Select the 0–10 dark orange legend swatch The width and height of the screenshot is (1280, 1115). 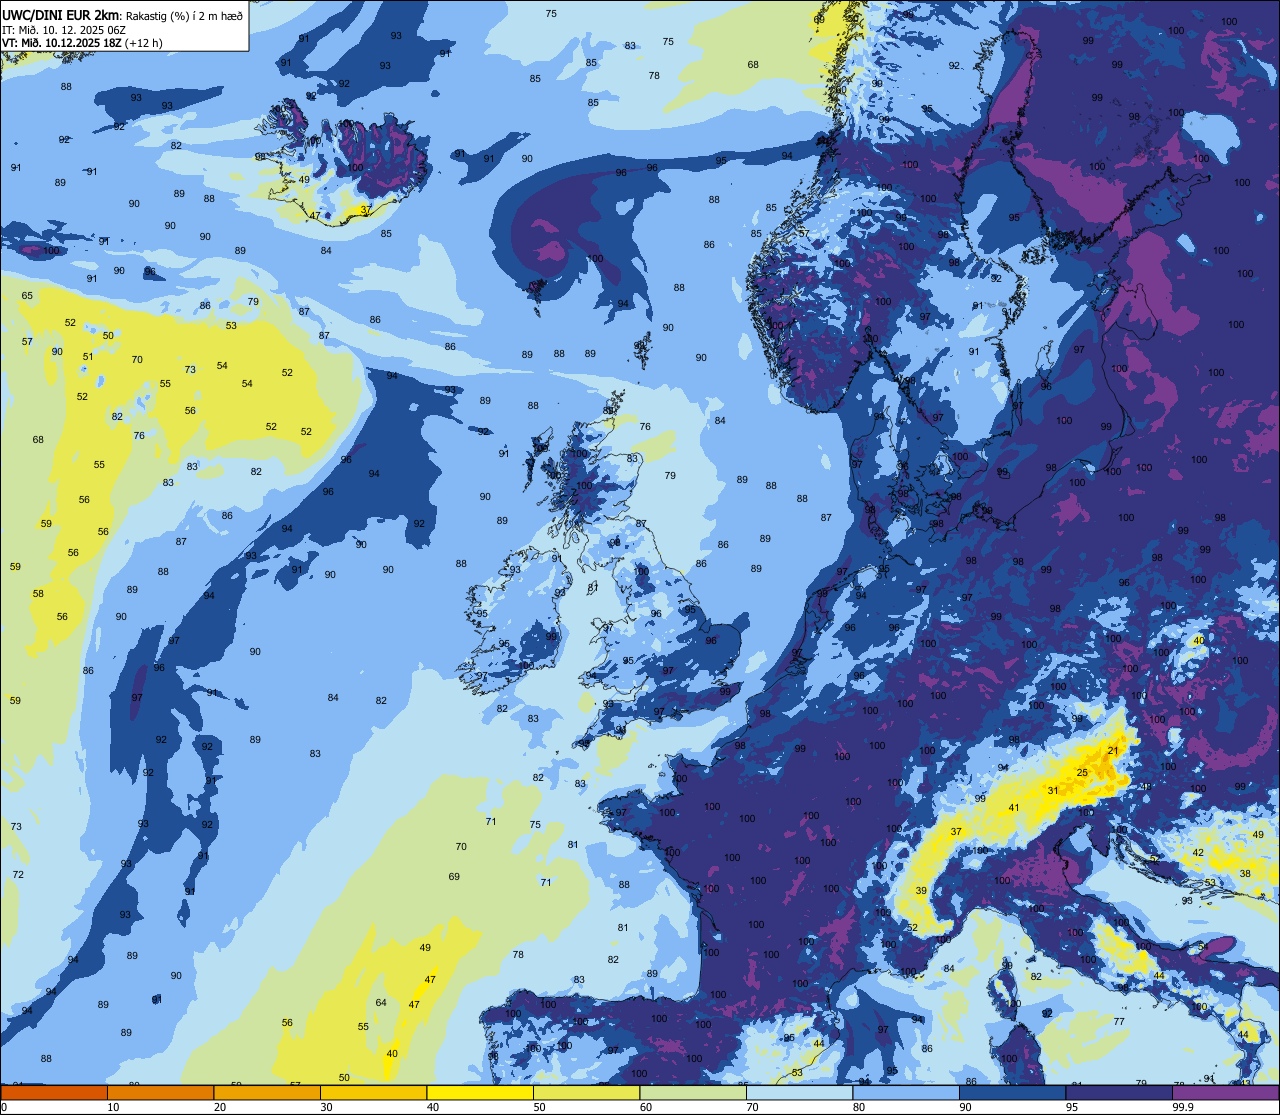click(x=54, y=1093)
